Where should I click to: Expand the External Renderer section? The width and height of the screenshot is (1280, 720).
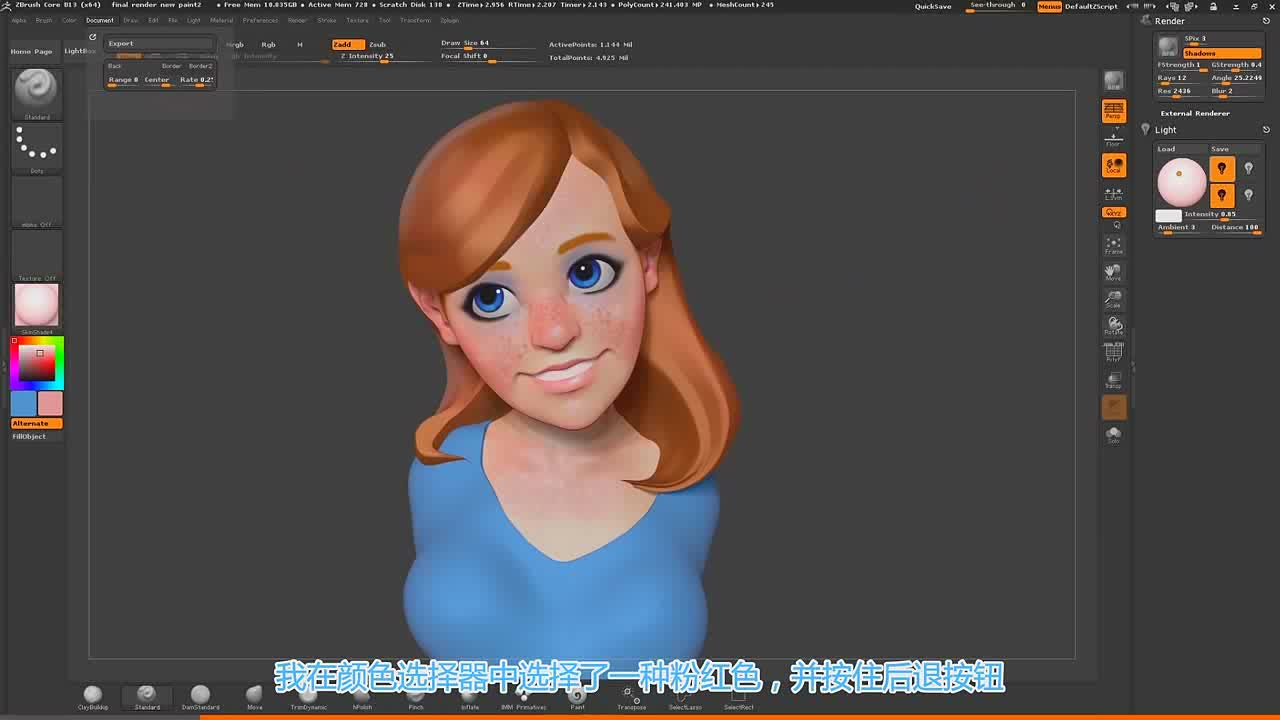point(1195,113)
